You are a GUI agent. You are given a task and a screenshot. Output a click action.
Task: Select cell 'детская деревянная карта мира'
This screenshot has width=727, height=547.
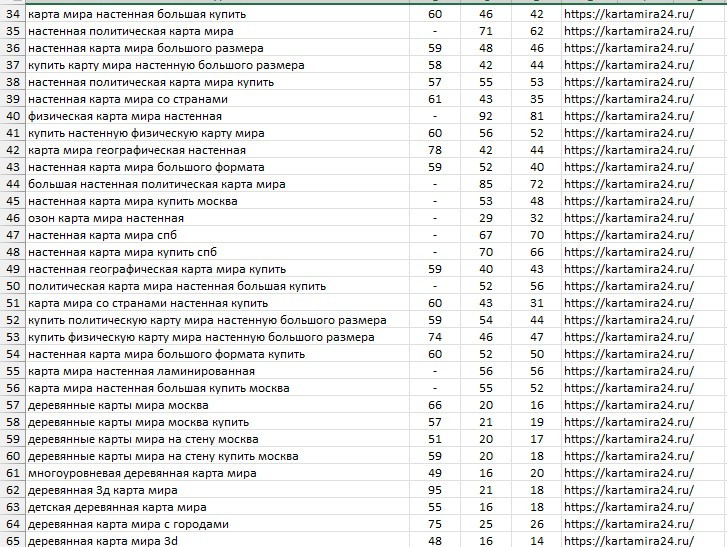(x=217, y=507)
